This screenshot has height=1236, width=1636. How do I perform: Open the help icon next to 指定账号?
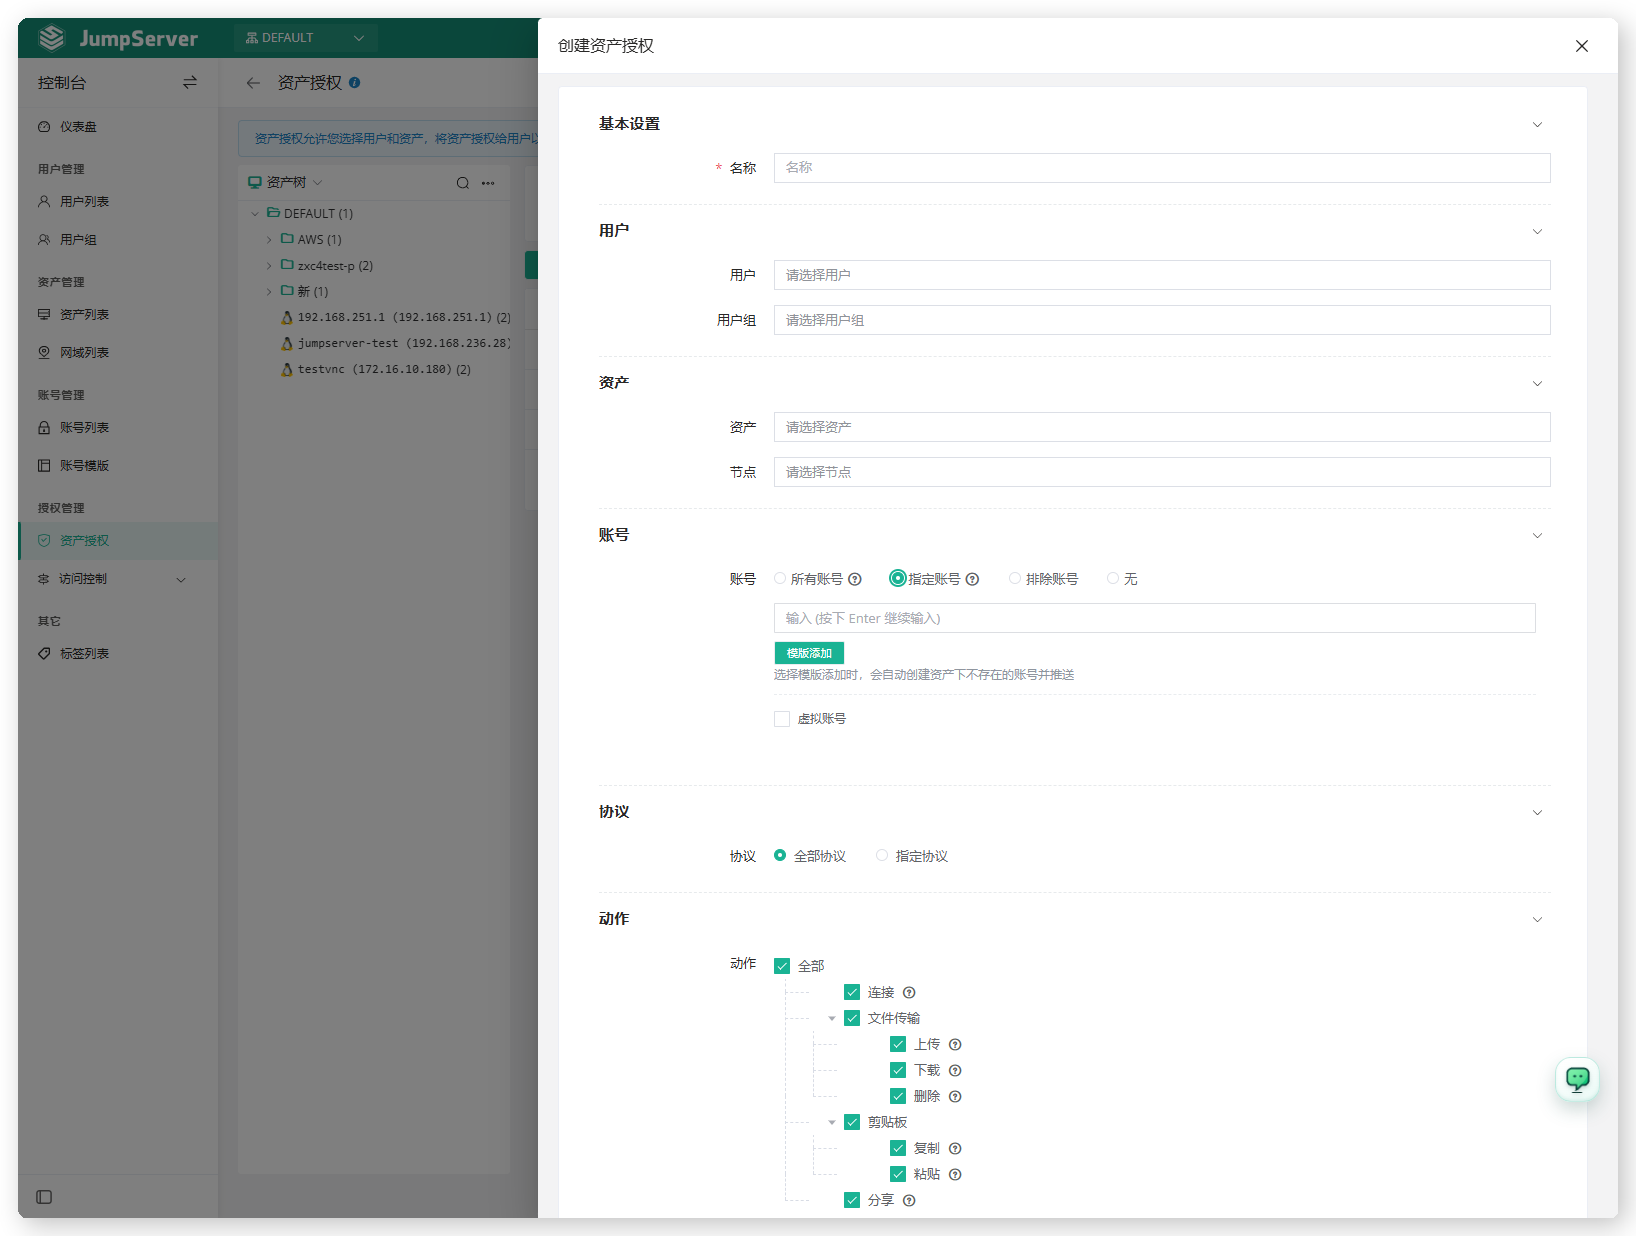tap(973, 579)
